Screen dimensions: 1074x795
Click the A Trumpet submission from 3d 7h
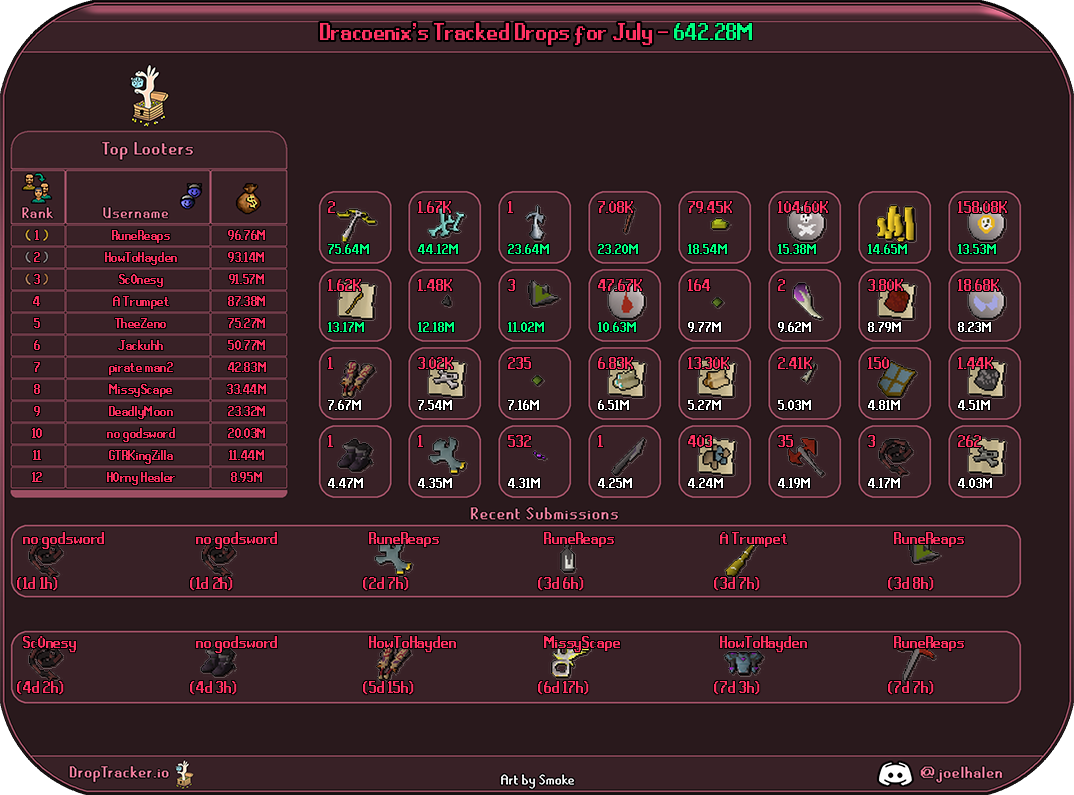tap(751, 561)
